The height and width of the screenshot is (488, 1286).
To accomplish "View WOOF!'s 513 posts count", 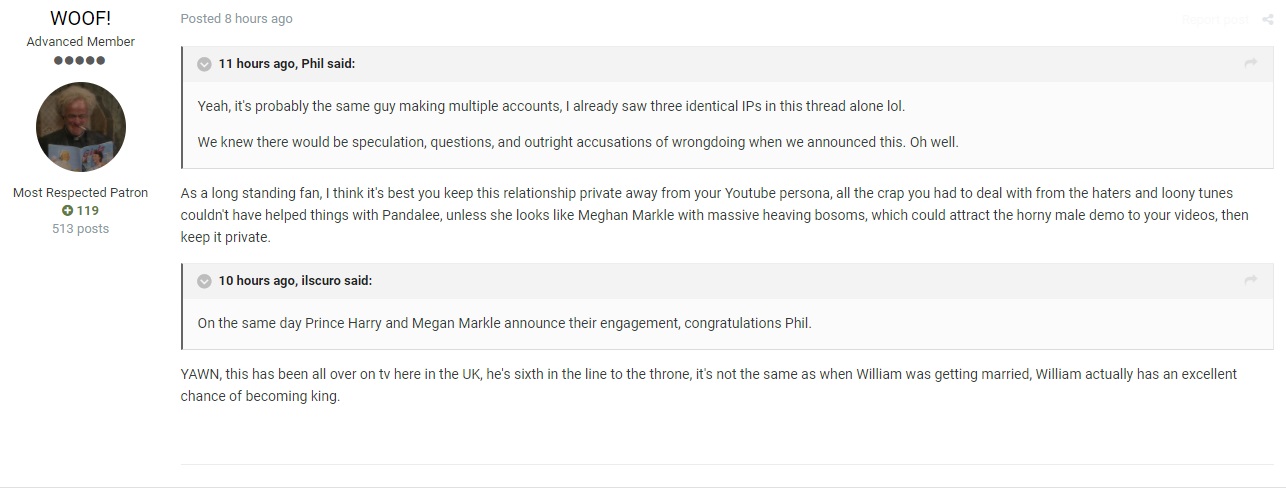I will [81, 229].
